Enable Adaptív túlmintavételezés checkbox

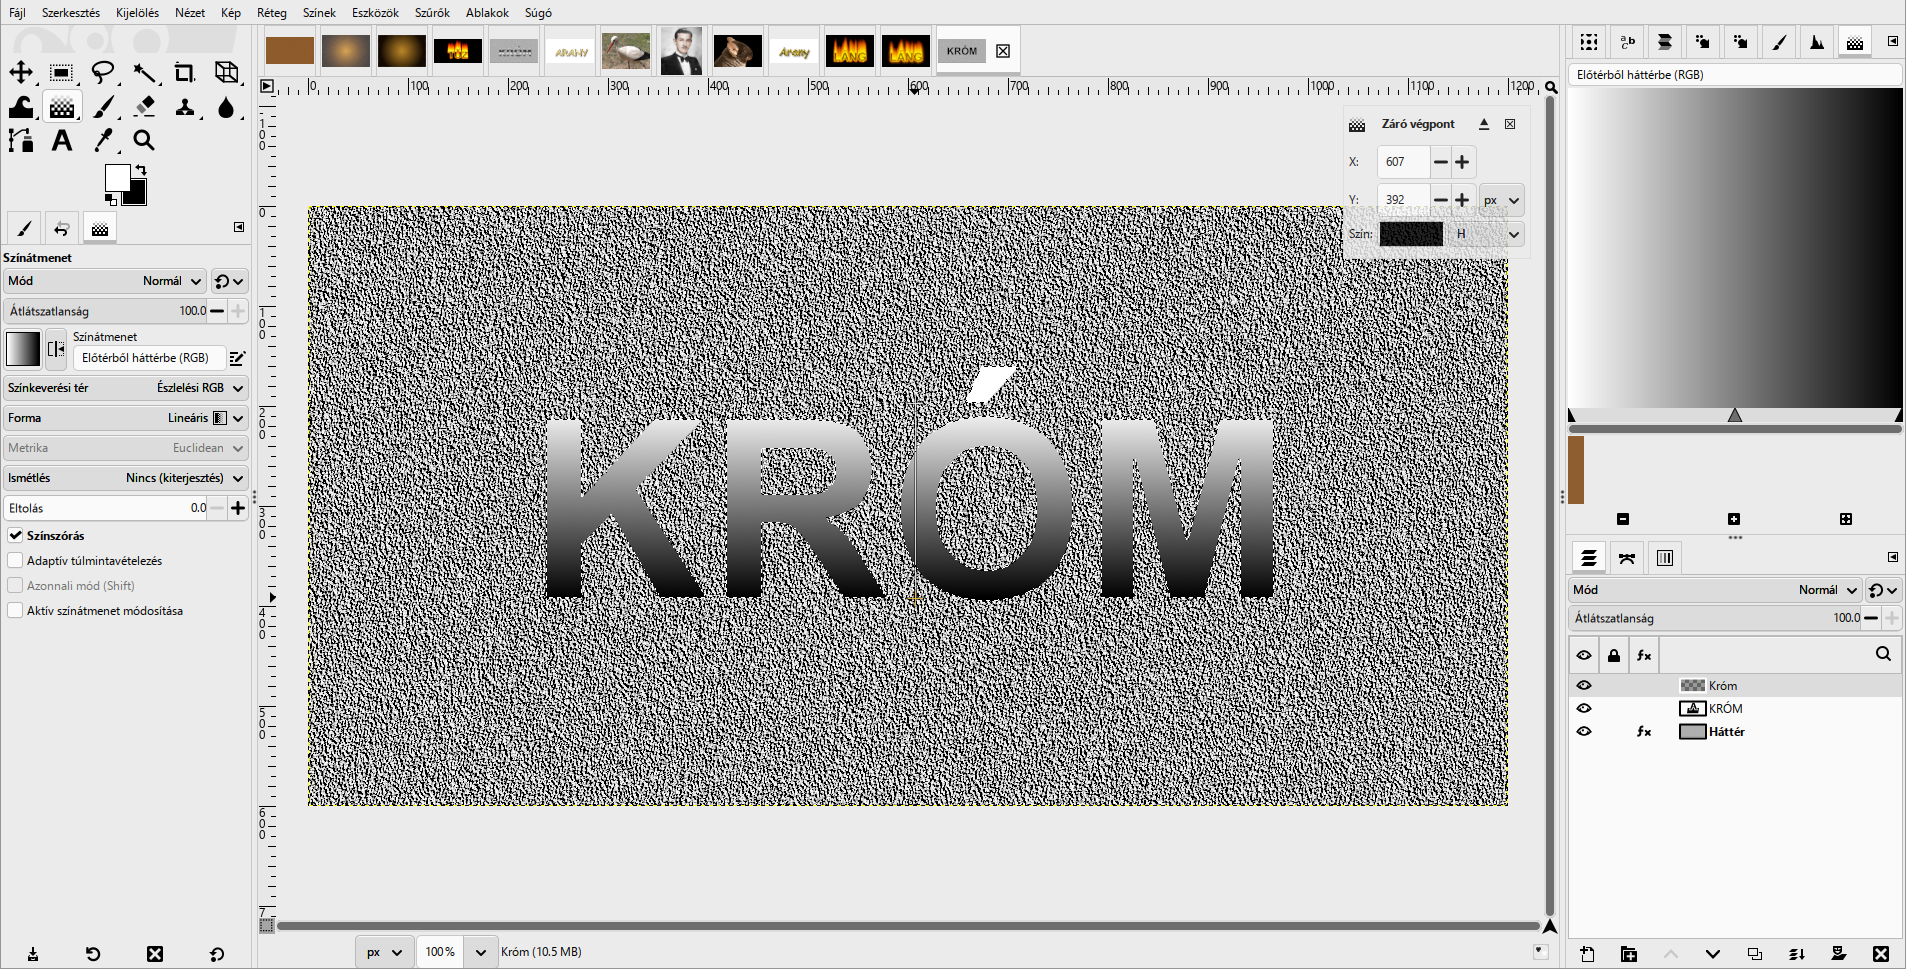[x=16, y=561]
